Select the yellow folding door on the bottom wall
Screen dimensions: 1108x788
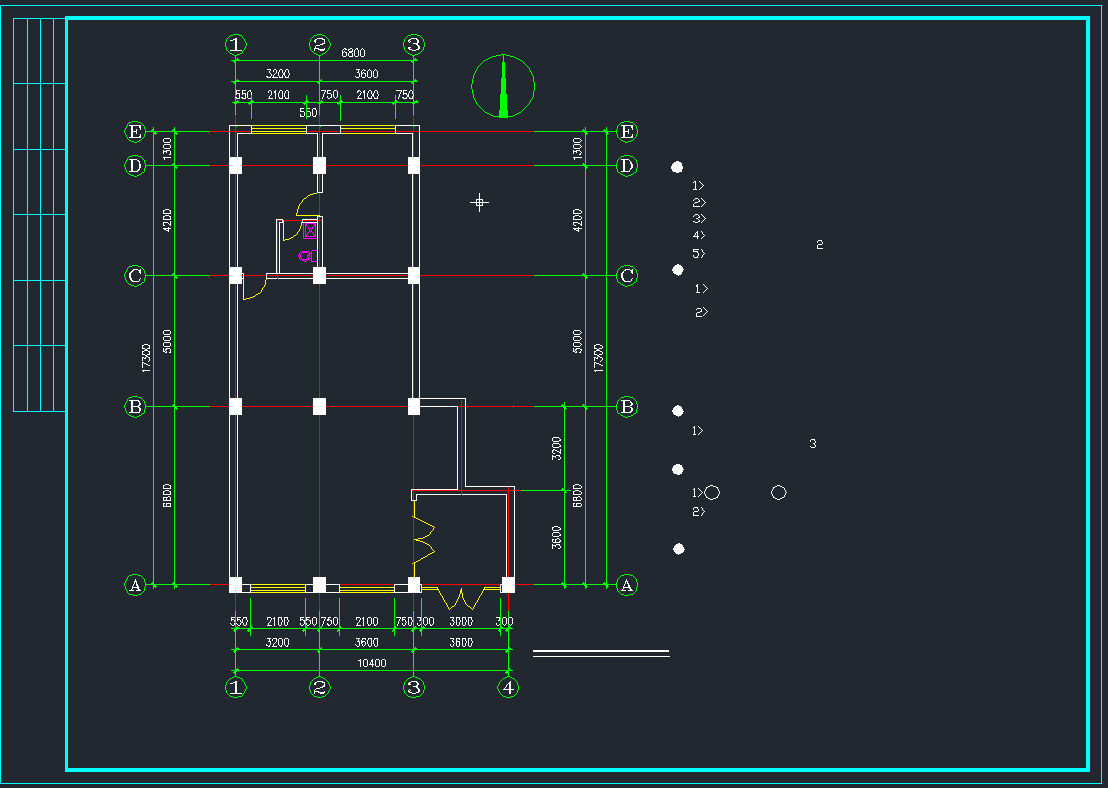tap(461, 599)
